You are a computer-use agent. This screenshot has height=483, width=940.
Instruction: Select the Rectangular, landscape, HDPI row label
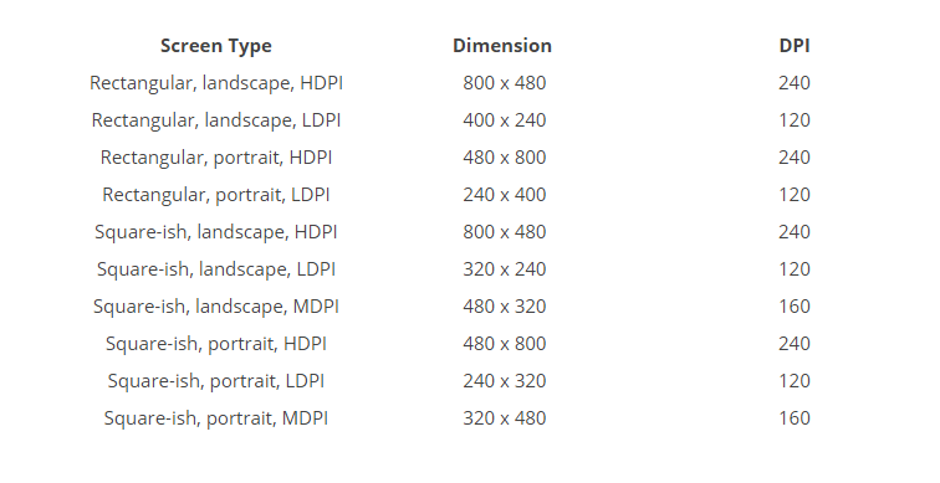[x=216, y=83]
